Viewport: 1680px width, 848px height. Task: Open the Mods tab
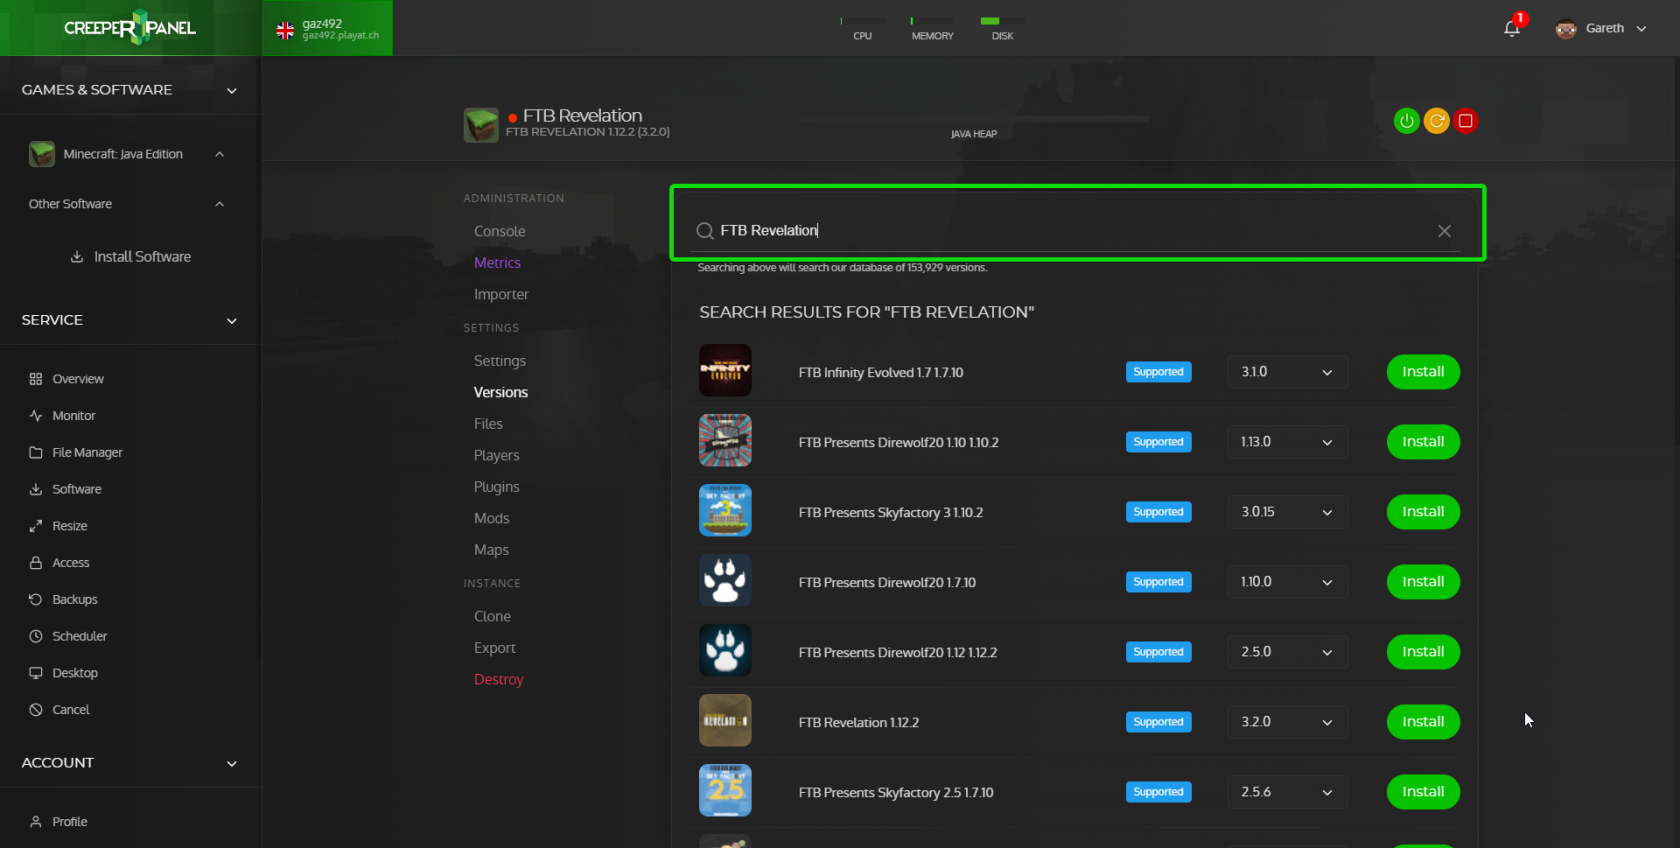tap(492, 519)
